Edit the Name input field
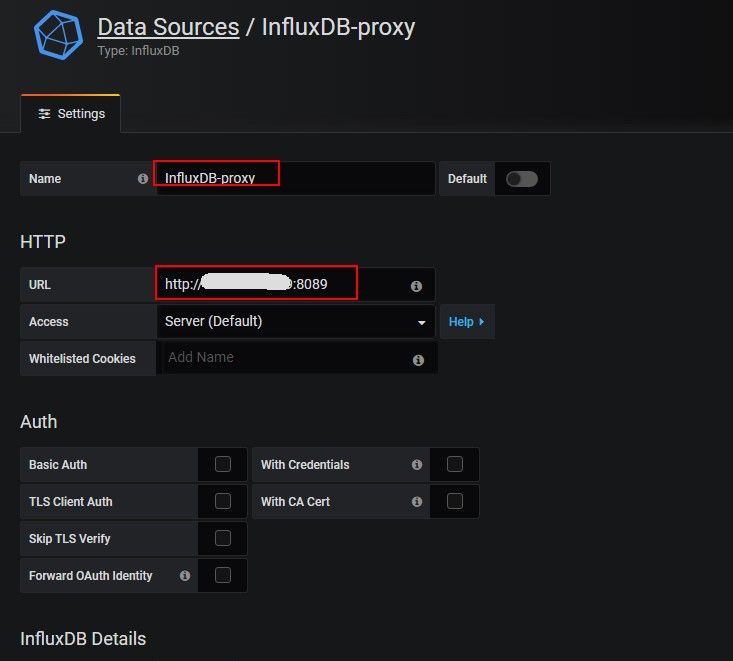733x661 pixels. tap(296, 179)
